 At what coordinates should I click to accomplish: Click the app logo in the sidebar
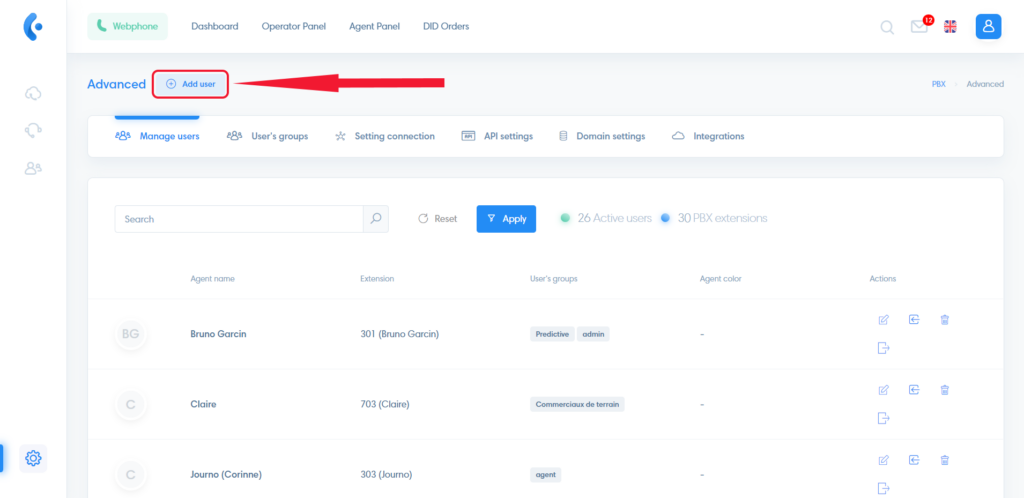click(x=33, y=27)
